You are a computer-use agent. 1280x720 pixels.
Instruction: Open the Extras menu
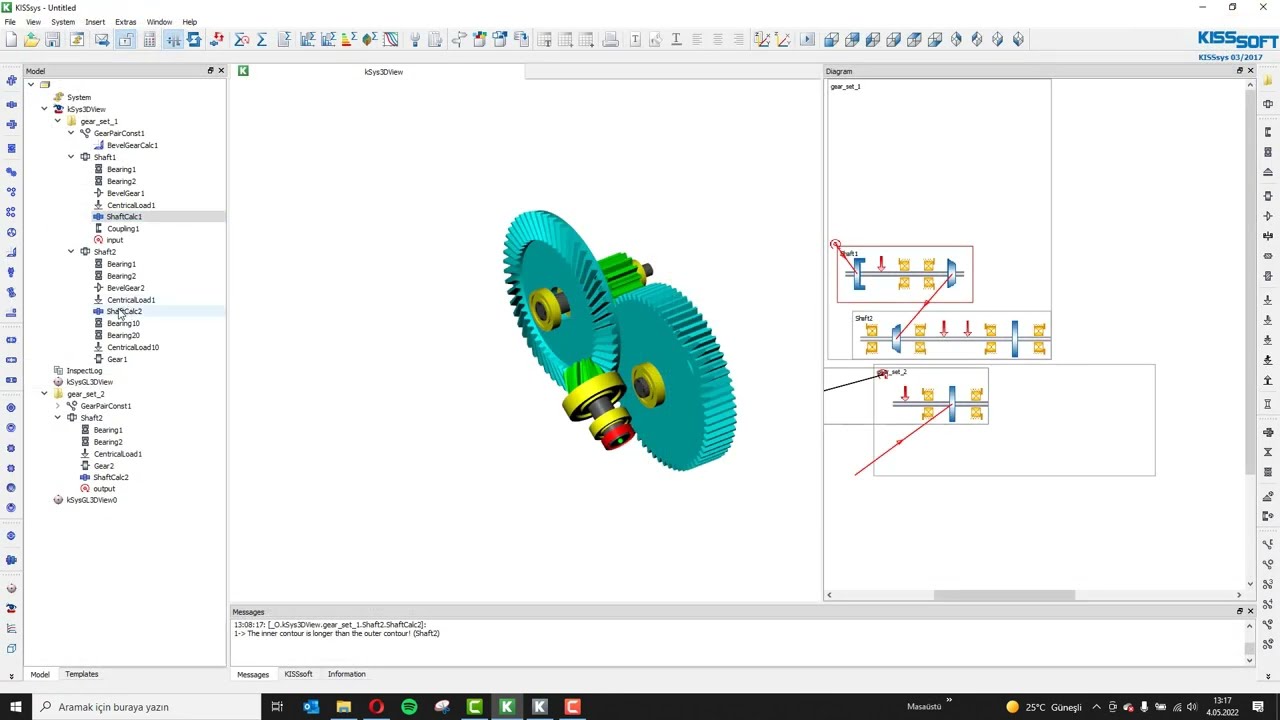tap(126, 22)
